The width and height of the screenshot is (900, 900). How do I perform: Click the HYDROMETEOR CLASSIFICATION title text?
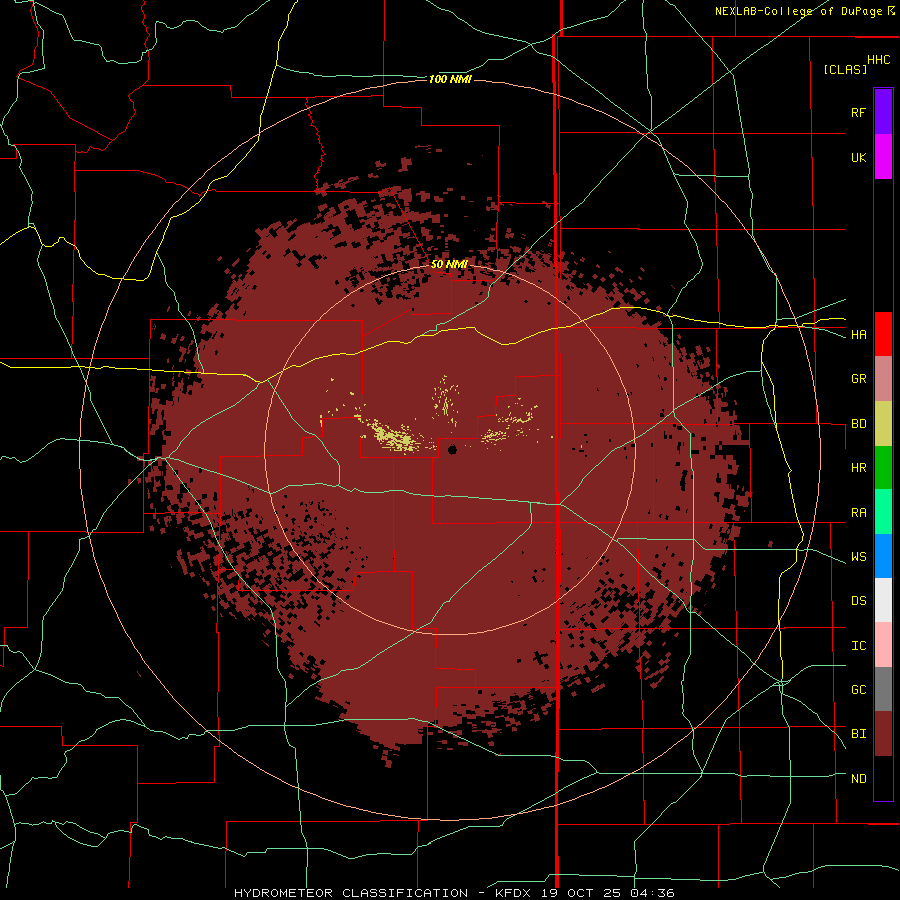351,893
